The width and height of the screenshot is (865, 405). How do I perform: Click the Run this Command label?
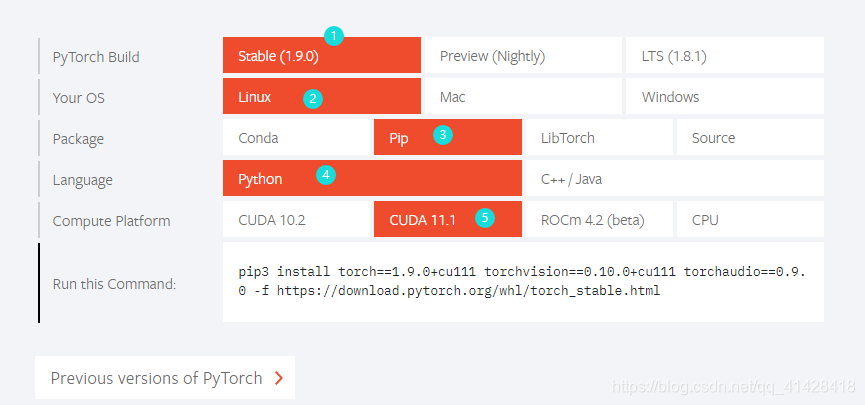coord(114,284)
